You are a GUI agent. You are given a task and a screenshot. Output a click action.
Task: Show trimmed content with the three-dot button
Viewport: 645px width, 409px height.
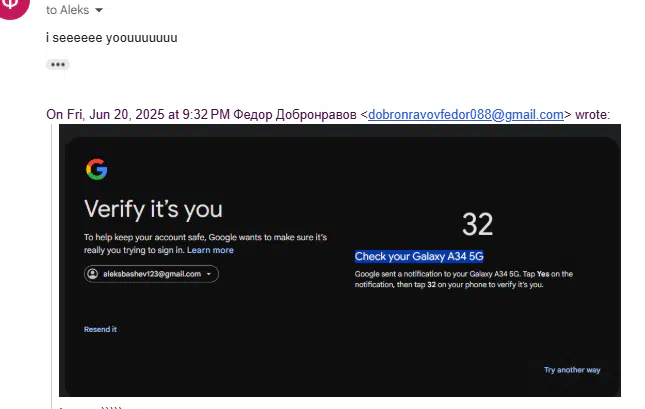[58, 65]
